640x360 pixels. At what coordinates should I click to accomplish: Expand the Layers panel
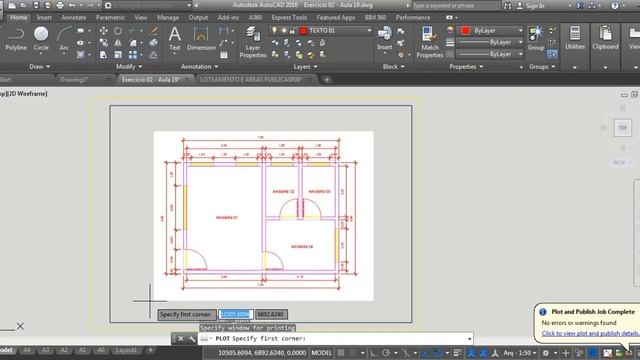click(x=305, y=67)
